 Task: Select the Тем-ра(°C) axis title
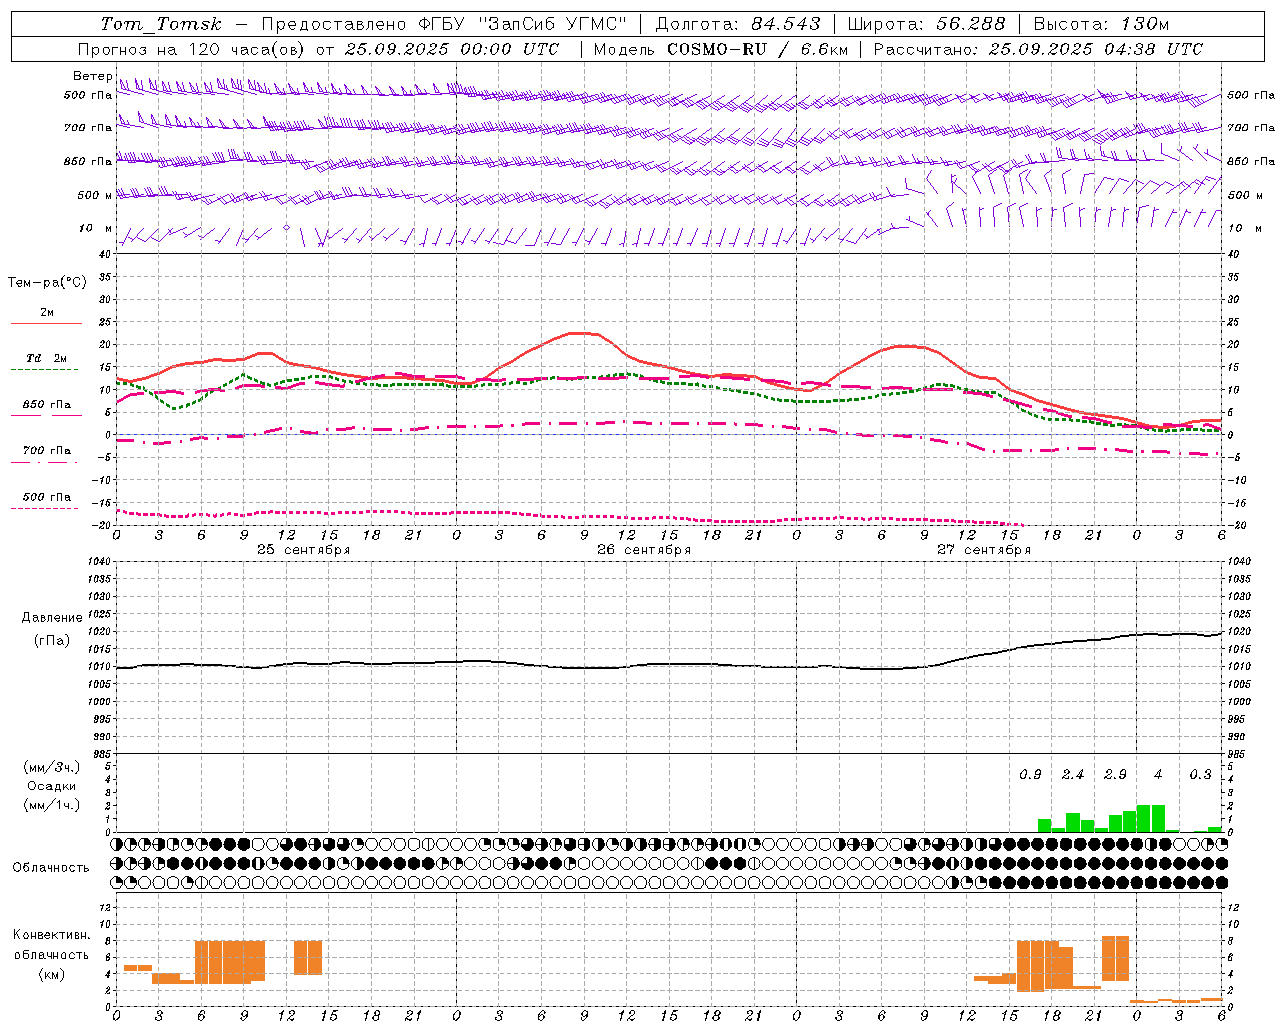tap(47, 282)
